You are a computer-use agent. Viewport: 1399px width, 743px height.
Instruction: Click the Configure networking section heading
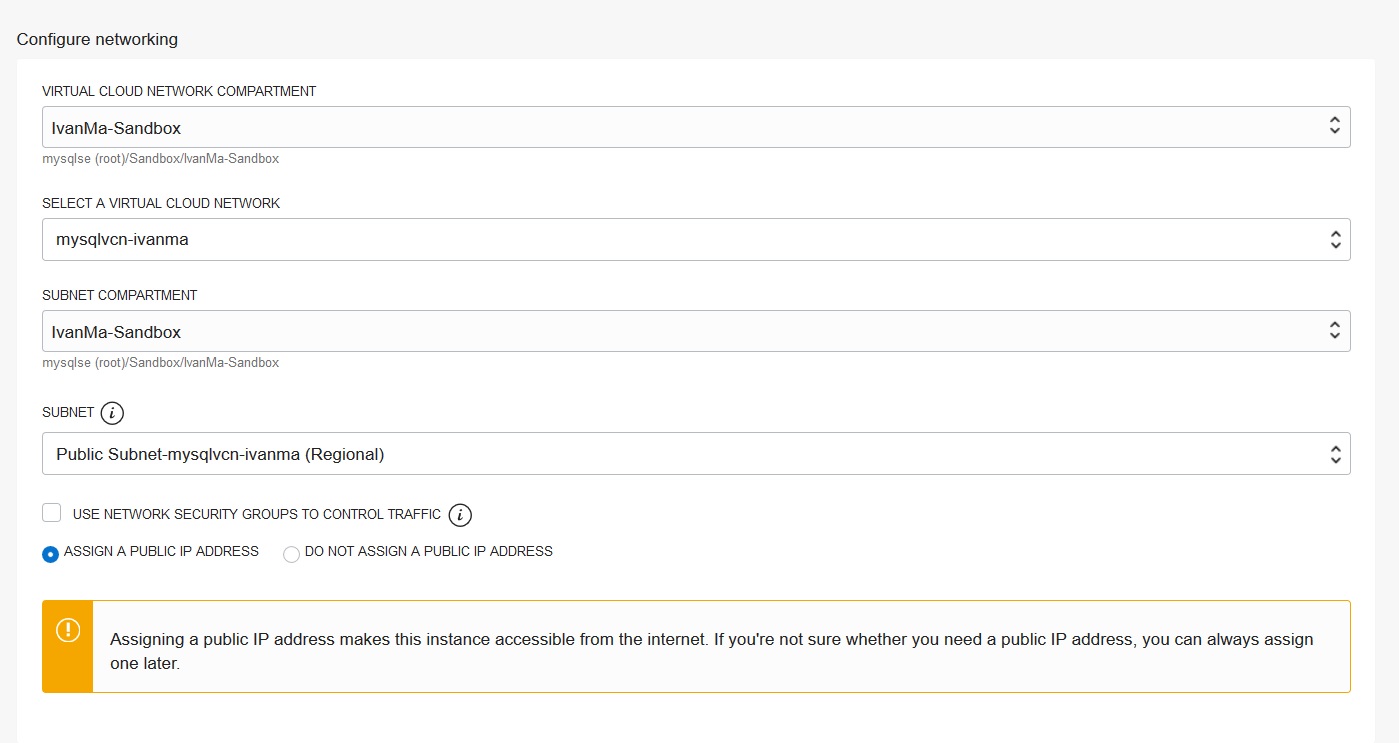coord(97,40)
